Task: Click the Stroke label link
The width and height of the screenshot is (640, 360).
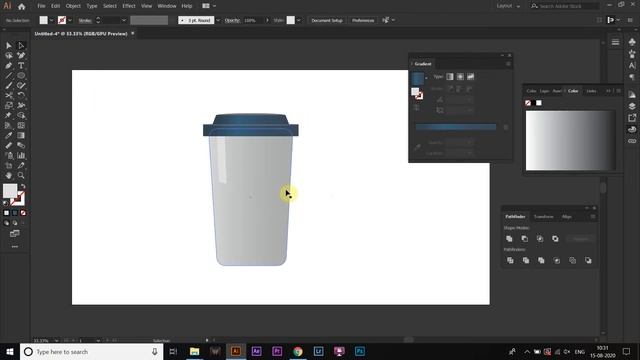Action: click(85, 20)
